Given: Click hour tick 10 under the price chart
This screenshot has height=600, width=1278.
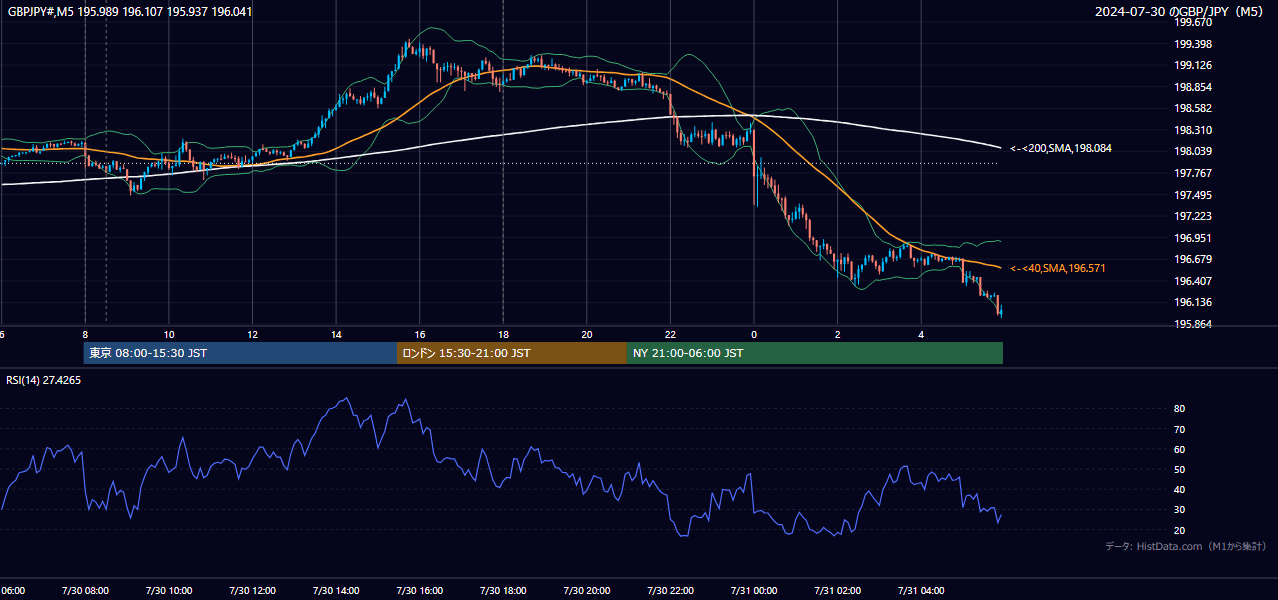Looking at the screenshot, I should coord(169,335).
